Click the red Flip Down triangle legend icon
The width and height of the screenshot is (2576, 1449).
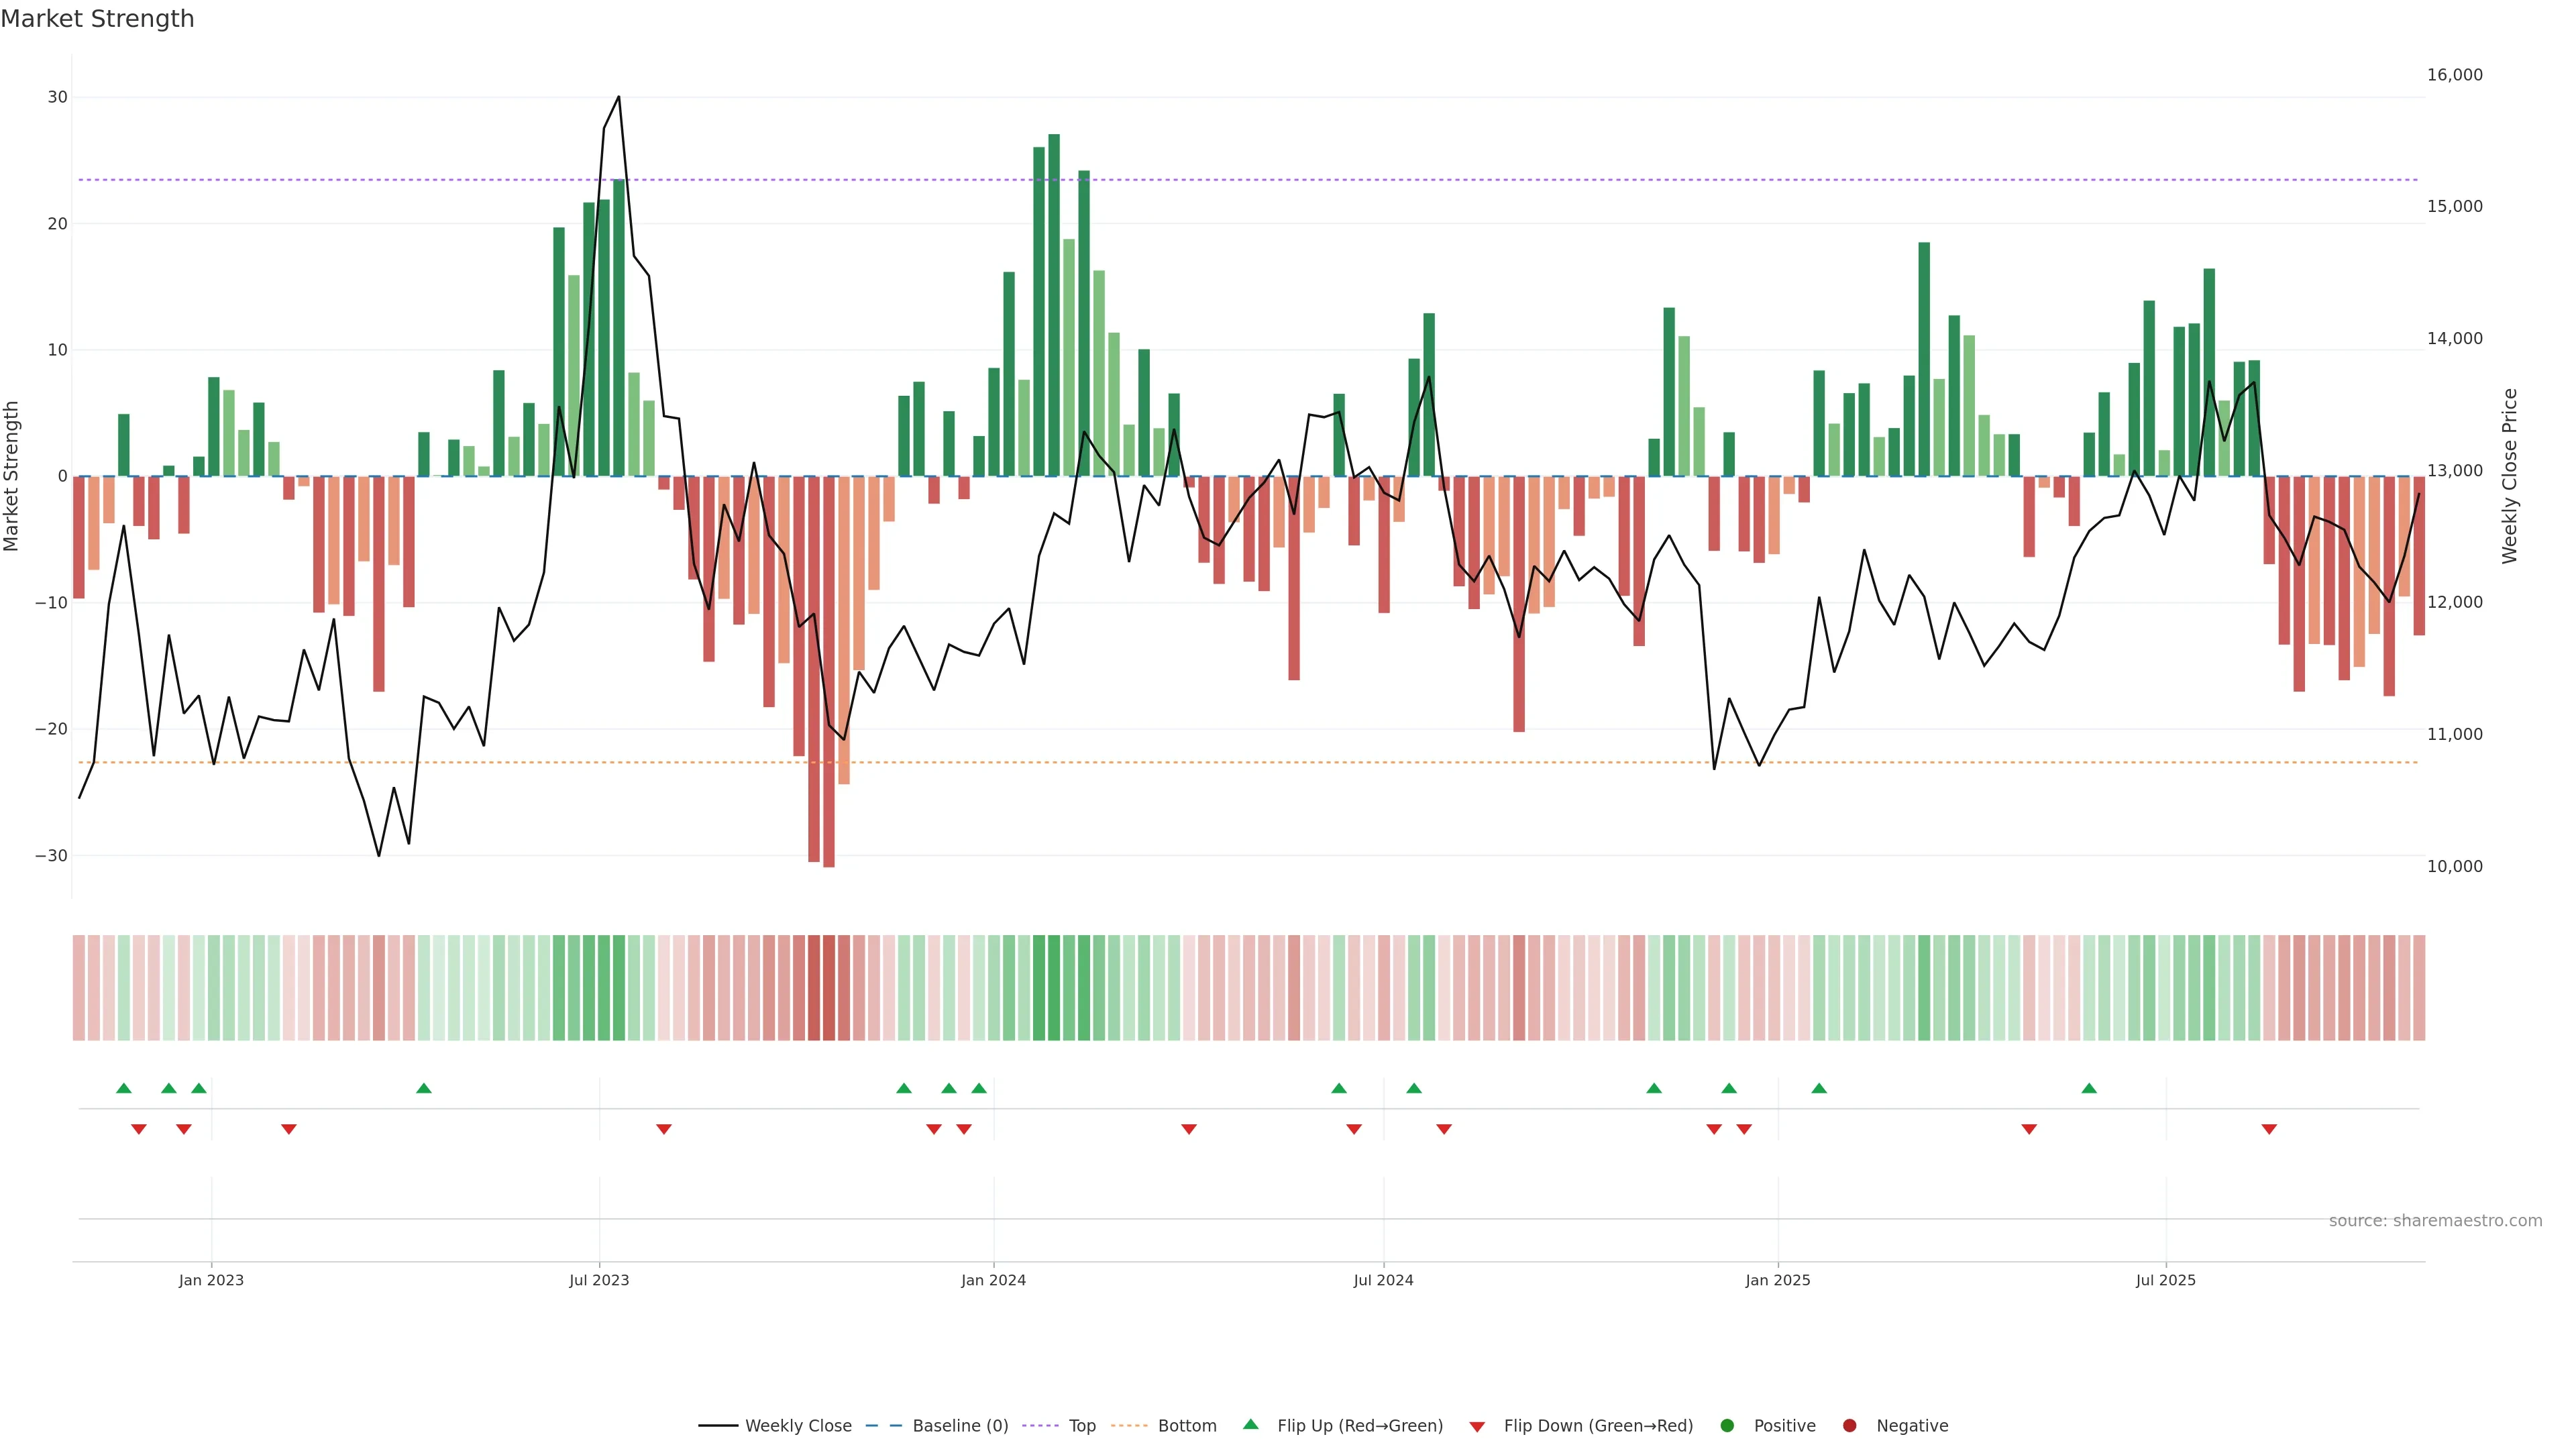click(x=1477, y=1426)
